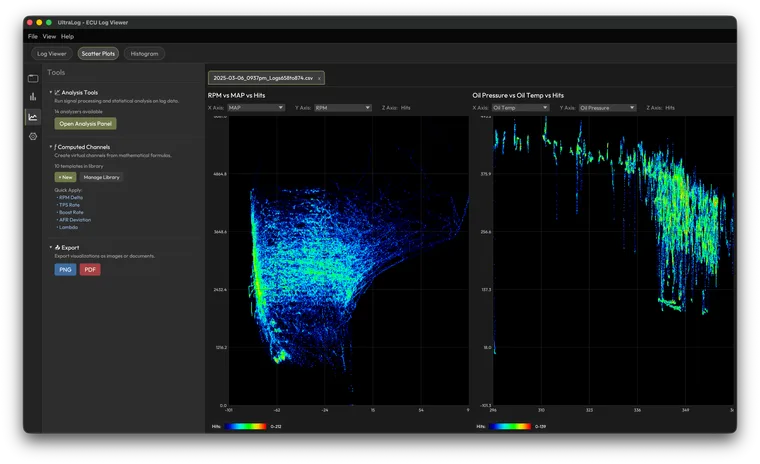760x464 pixels.
Task: Open X Axis dropdown showing Oil Temp
Action: [521, 108]
